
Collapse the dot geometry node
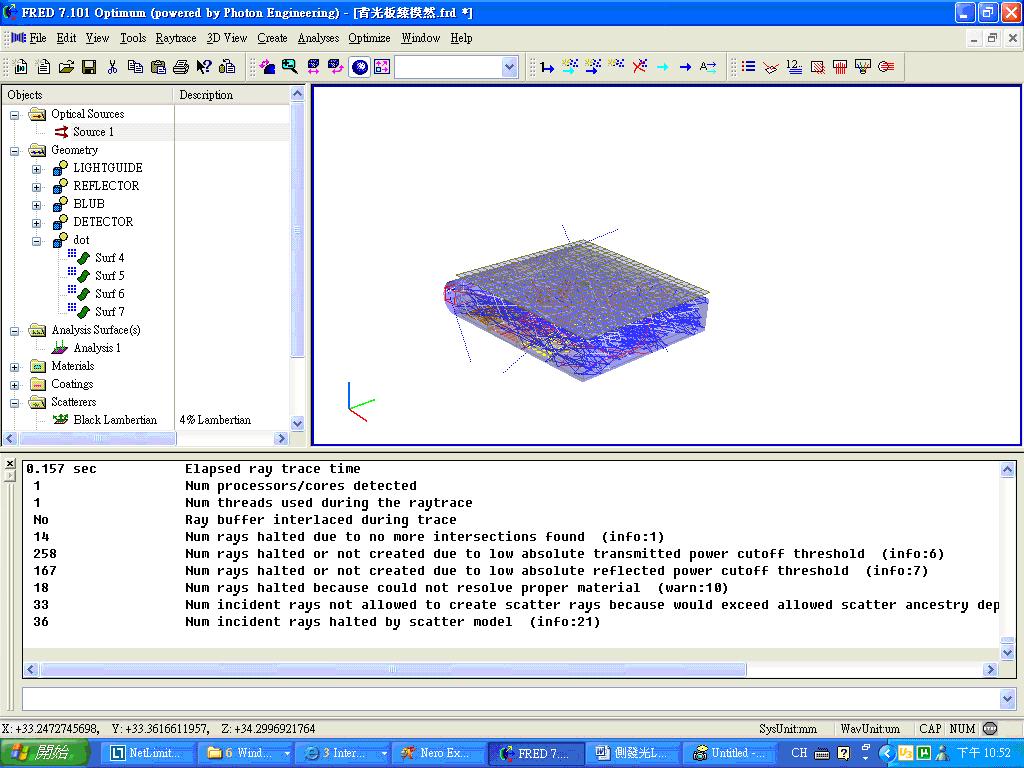click(37, 241)
